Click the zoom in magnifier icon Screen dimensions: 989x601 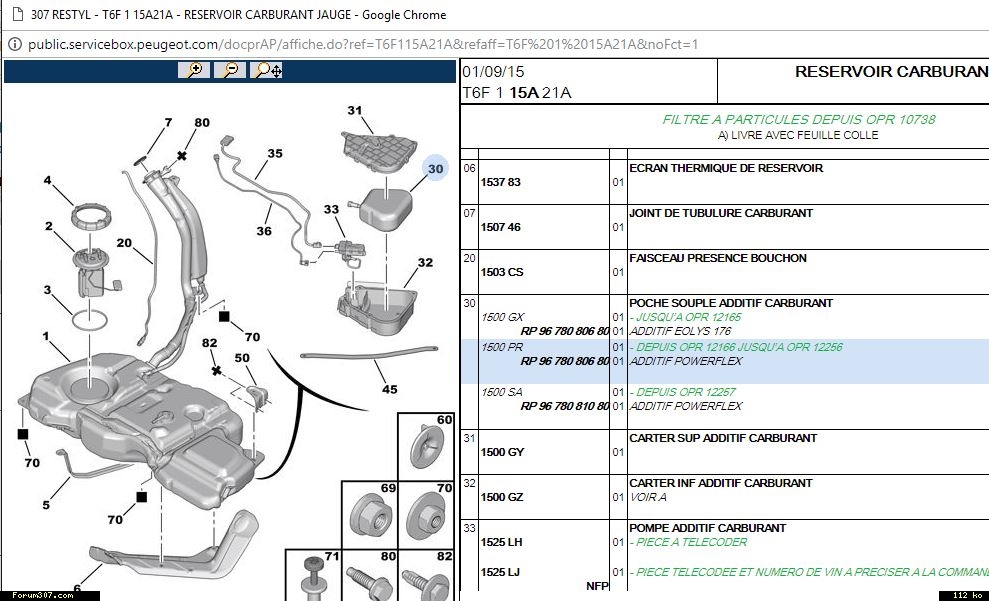point(194,70)
